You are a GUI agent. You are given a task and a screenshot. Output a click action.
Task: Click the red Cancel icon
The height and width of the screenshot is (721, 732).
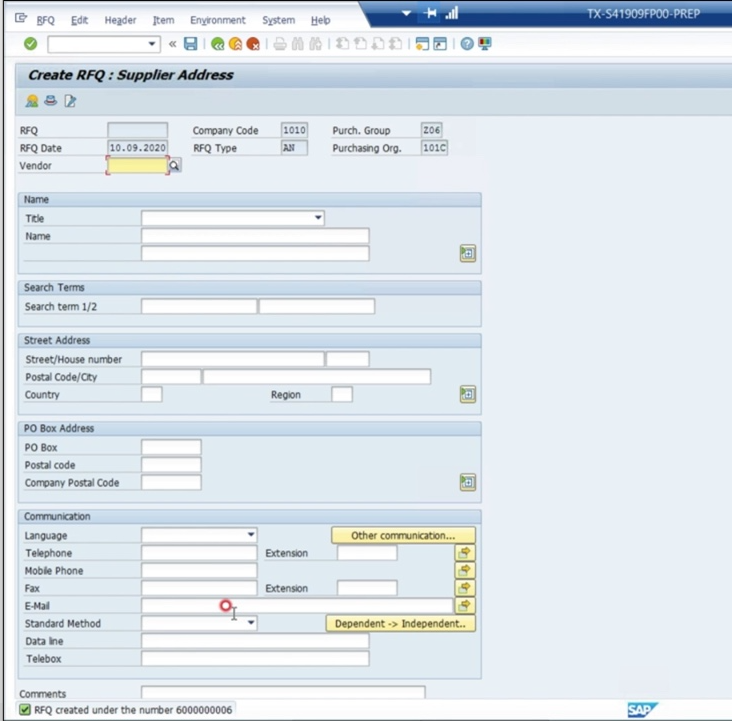coord(253,44)
